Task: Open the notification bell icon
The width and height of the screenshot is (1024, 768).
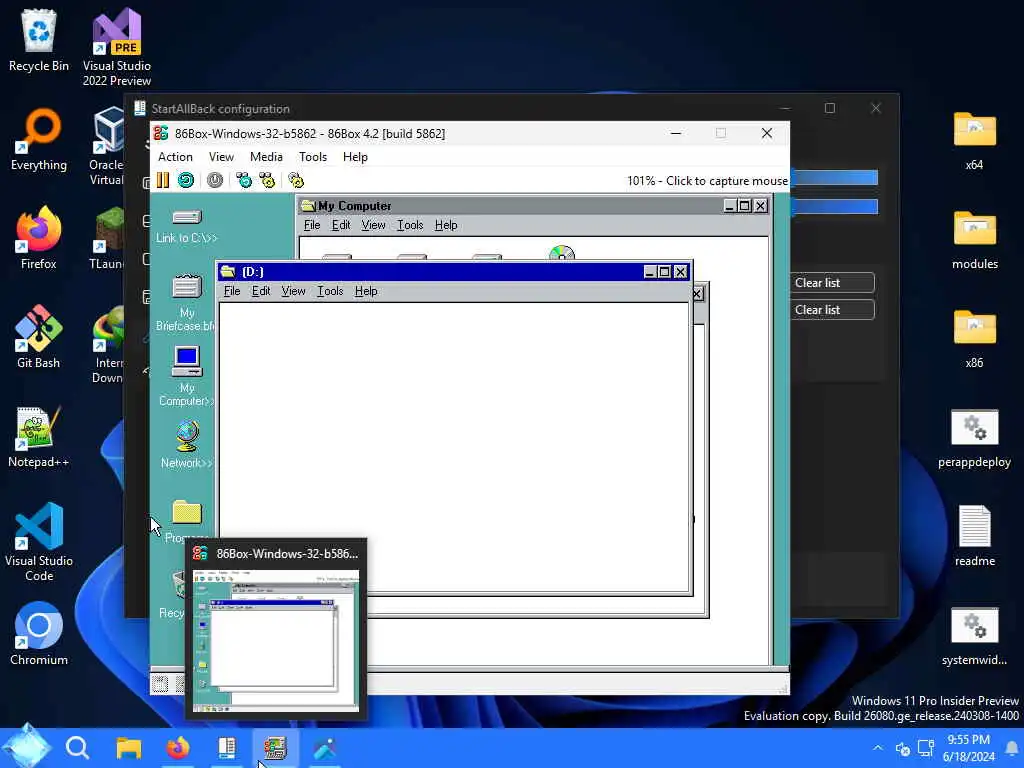Action: click(x=1012, y=748)
